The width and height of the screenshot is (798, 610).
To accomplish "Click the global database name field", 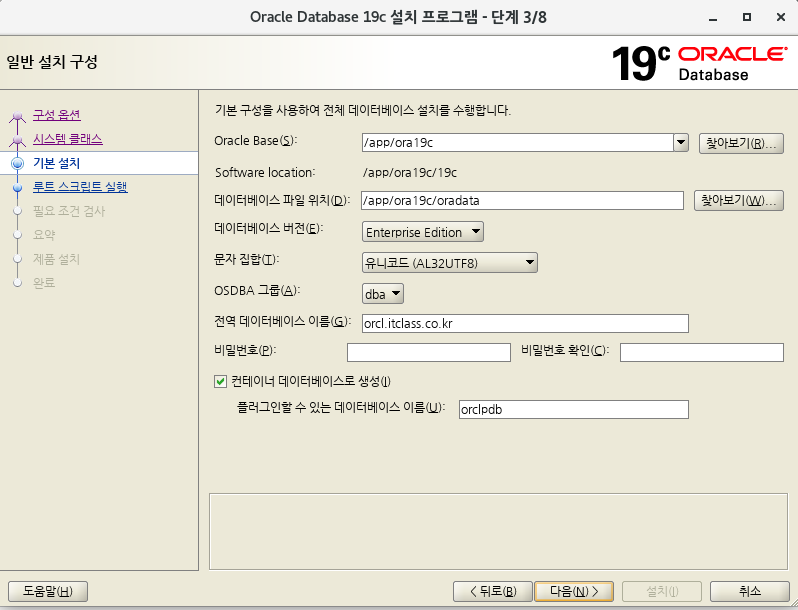I will point(525,324).
